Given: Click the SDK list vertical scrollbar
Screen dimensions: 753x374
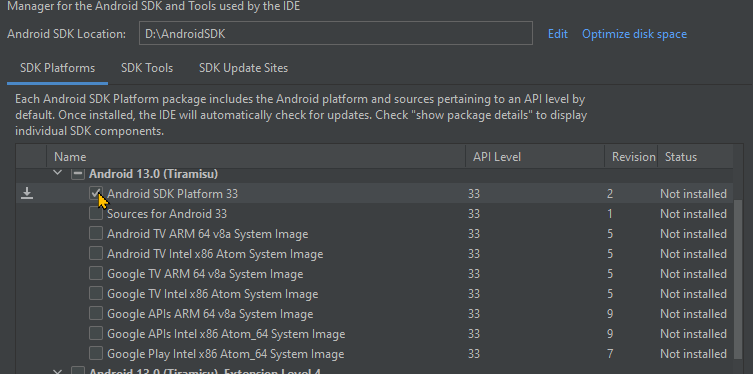Looking at the screenshot, I should click(738, 280).
